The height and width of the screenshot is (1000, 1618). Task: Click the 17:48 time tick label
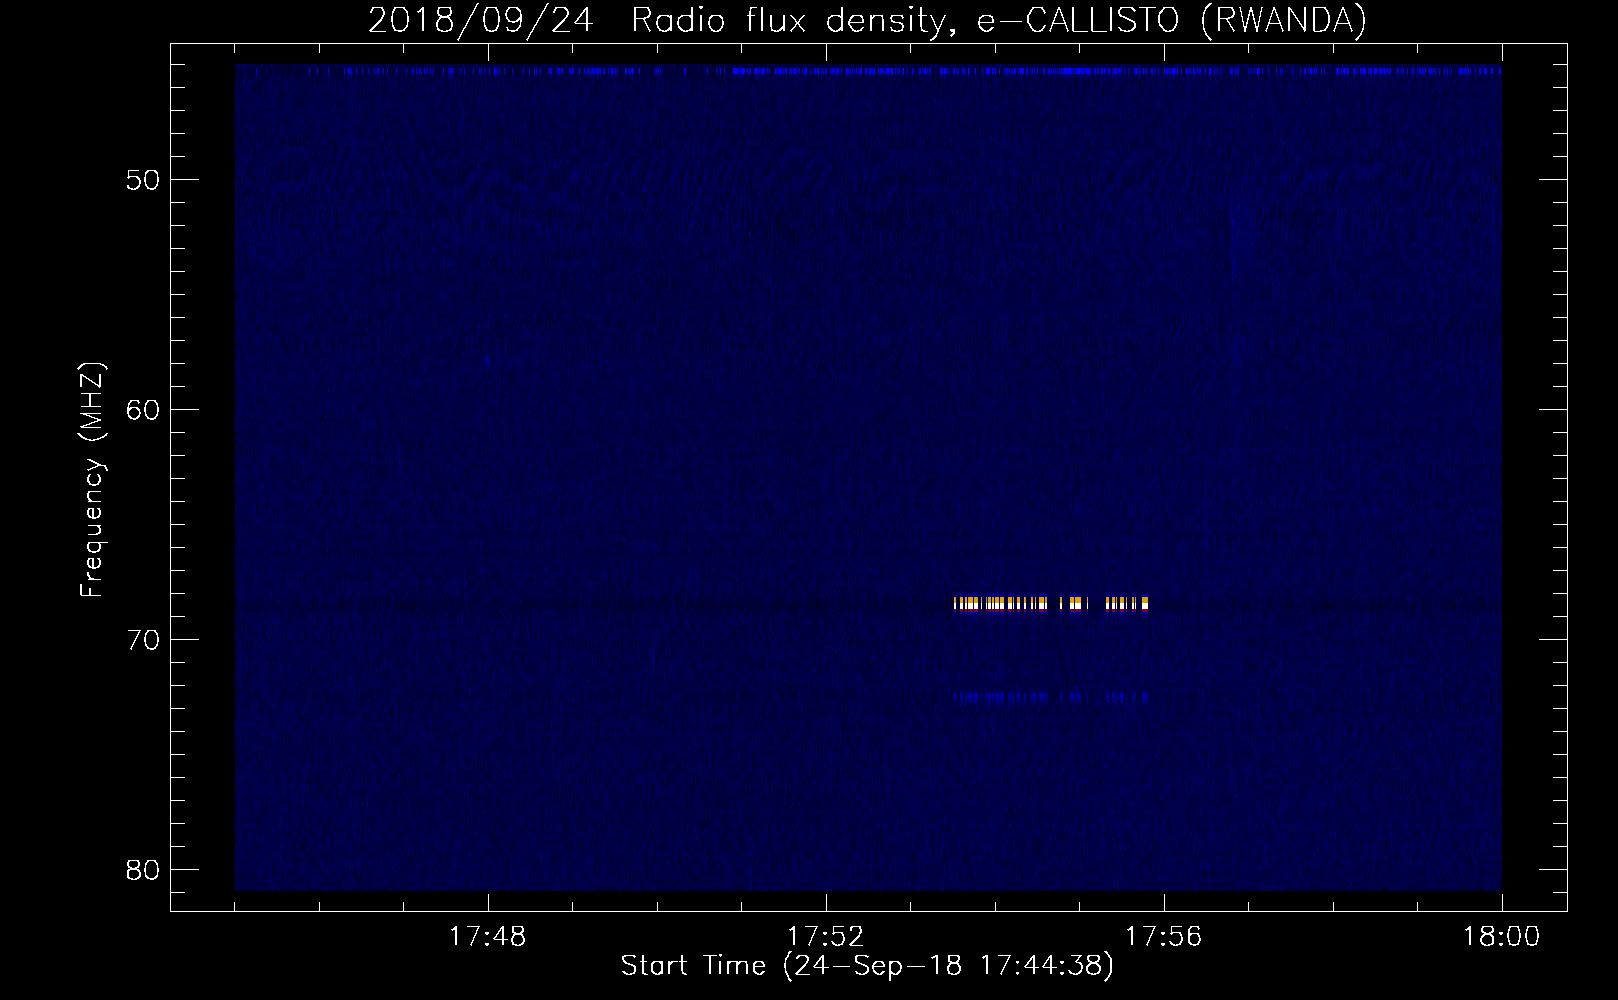pos(488,937)
